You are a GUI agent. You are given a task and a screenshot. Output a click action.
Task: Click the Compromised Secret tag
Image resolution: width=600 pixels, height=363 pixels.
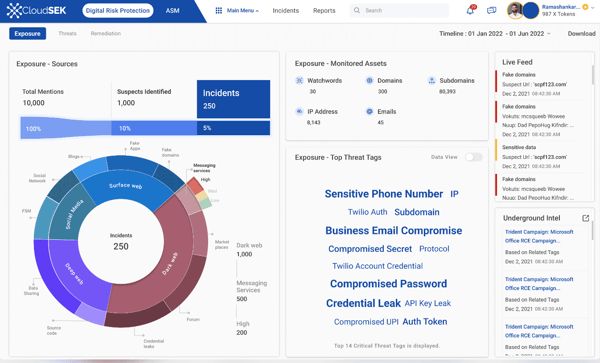(370, 249)
